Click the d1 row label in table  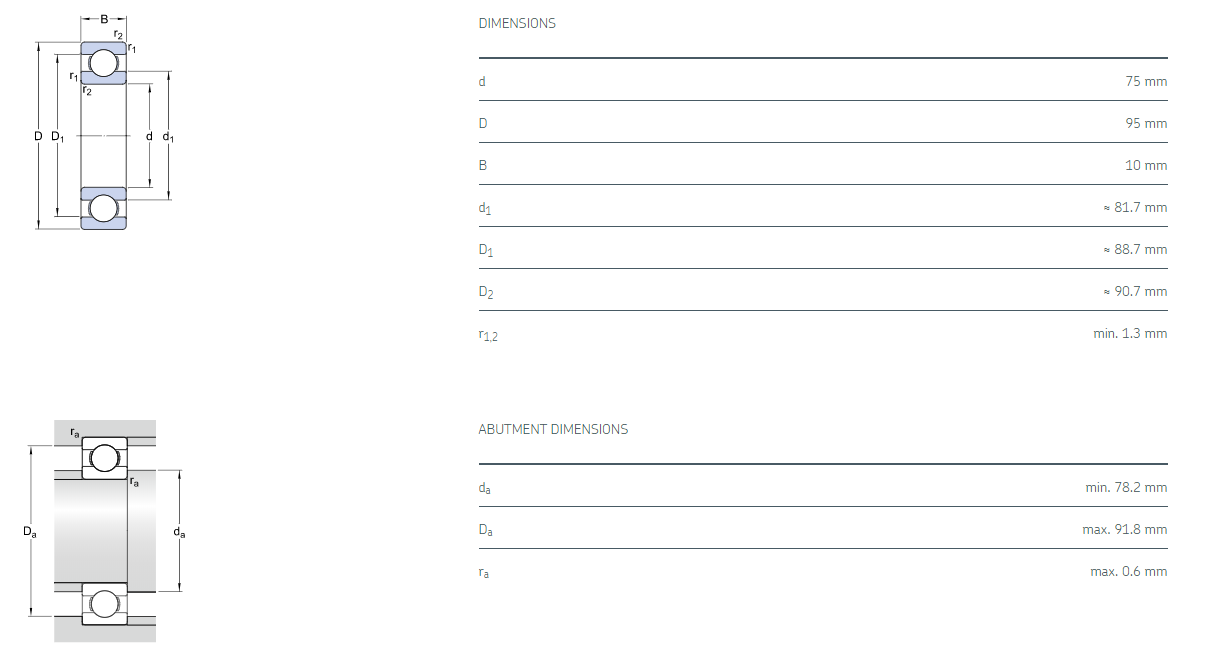click(485, 208)
